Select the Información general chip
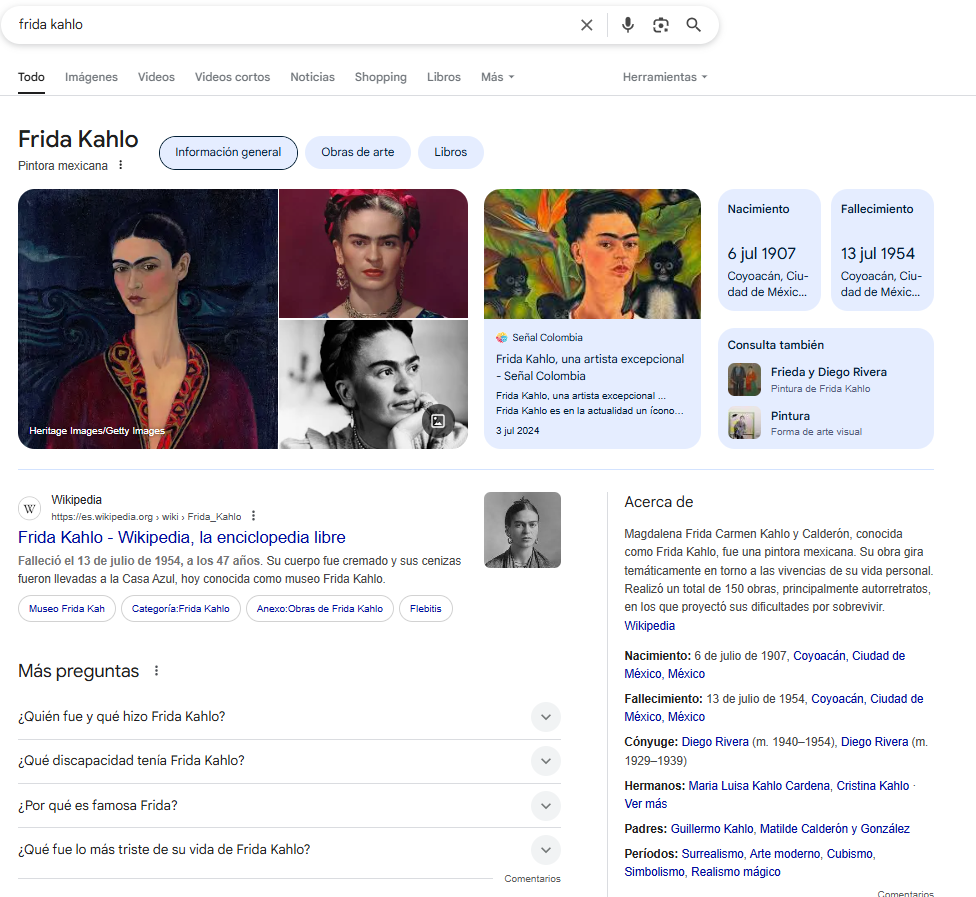The height and width of the screenshot is (897, 976). 228,153
